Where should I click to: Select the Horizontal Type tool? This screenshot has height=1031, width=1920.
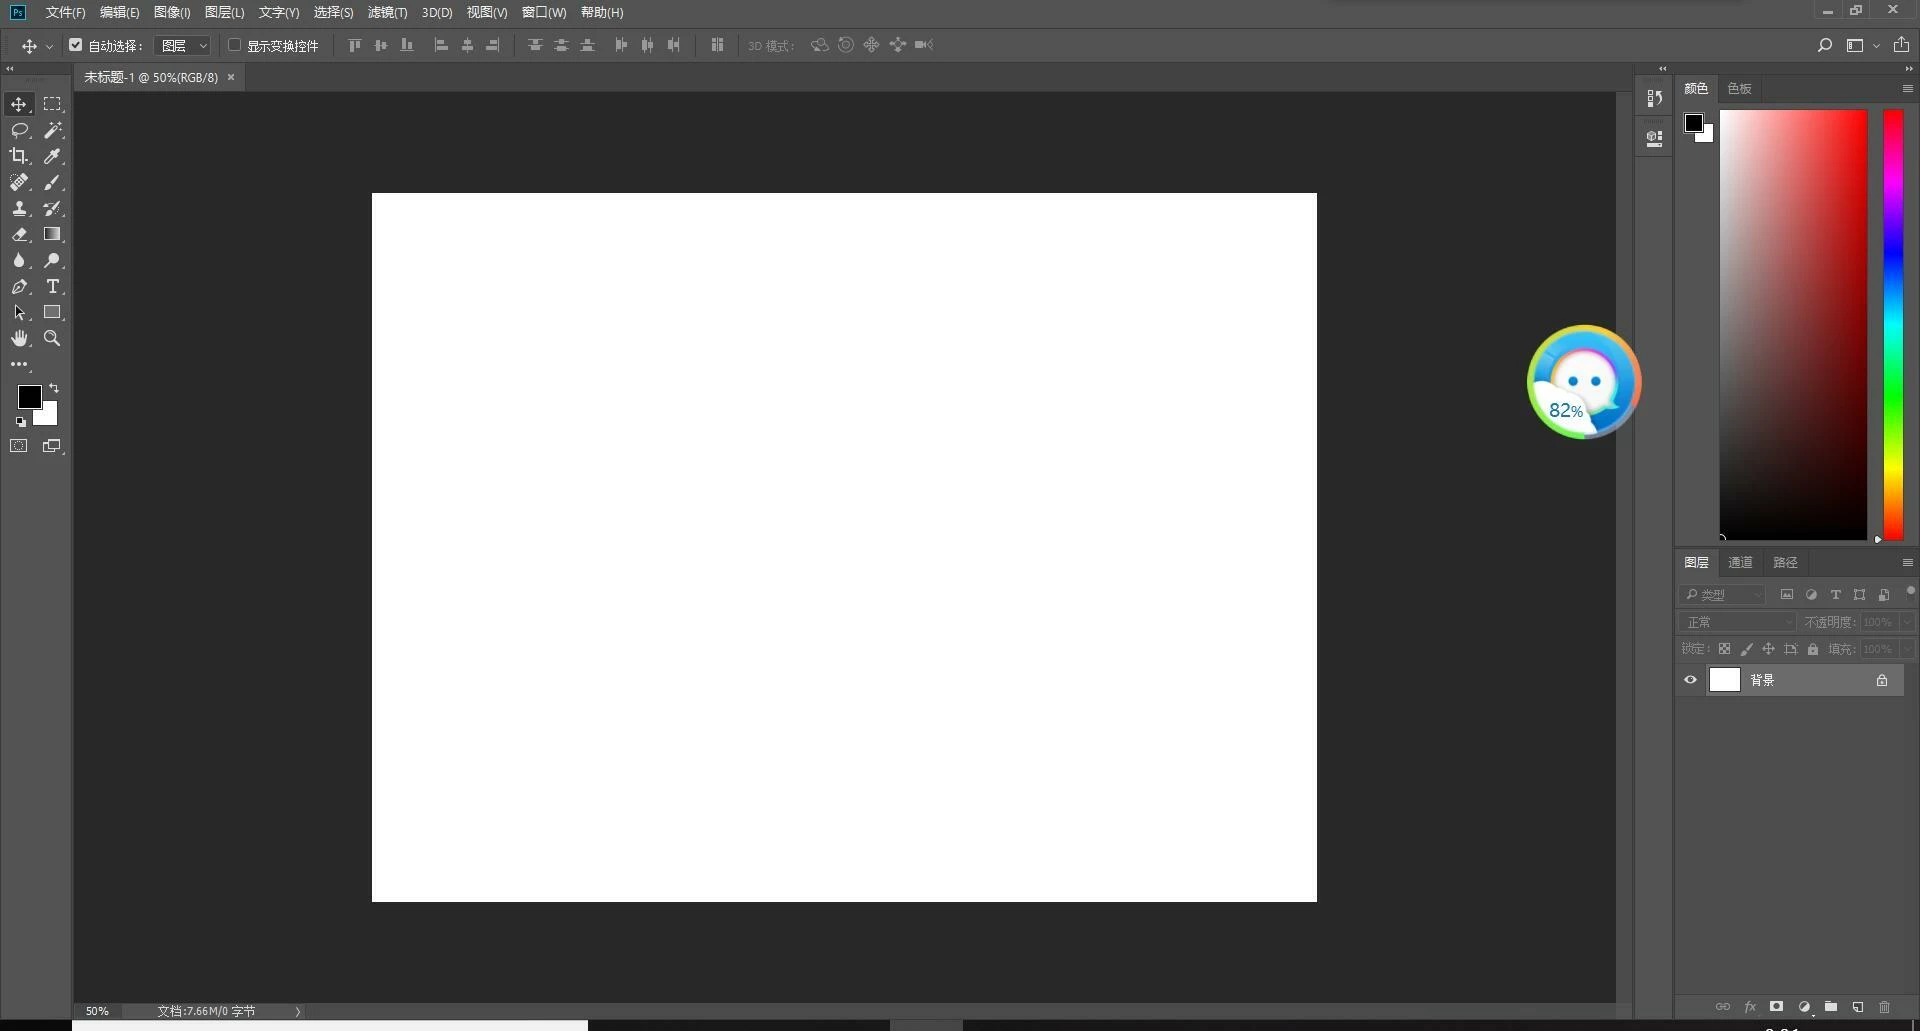pyautogui.click(x=52, y=286)
